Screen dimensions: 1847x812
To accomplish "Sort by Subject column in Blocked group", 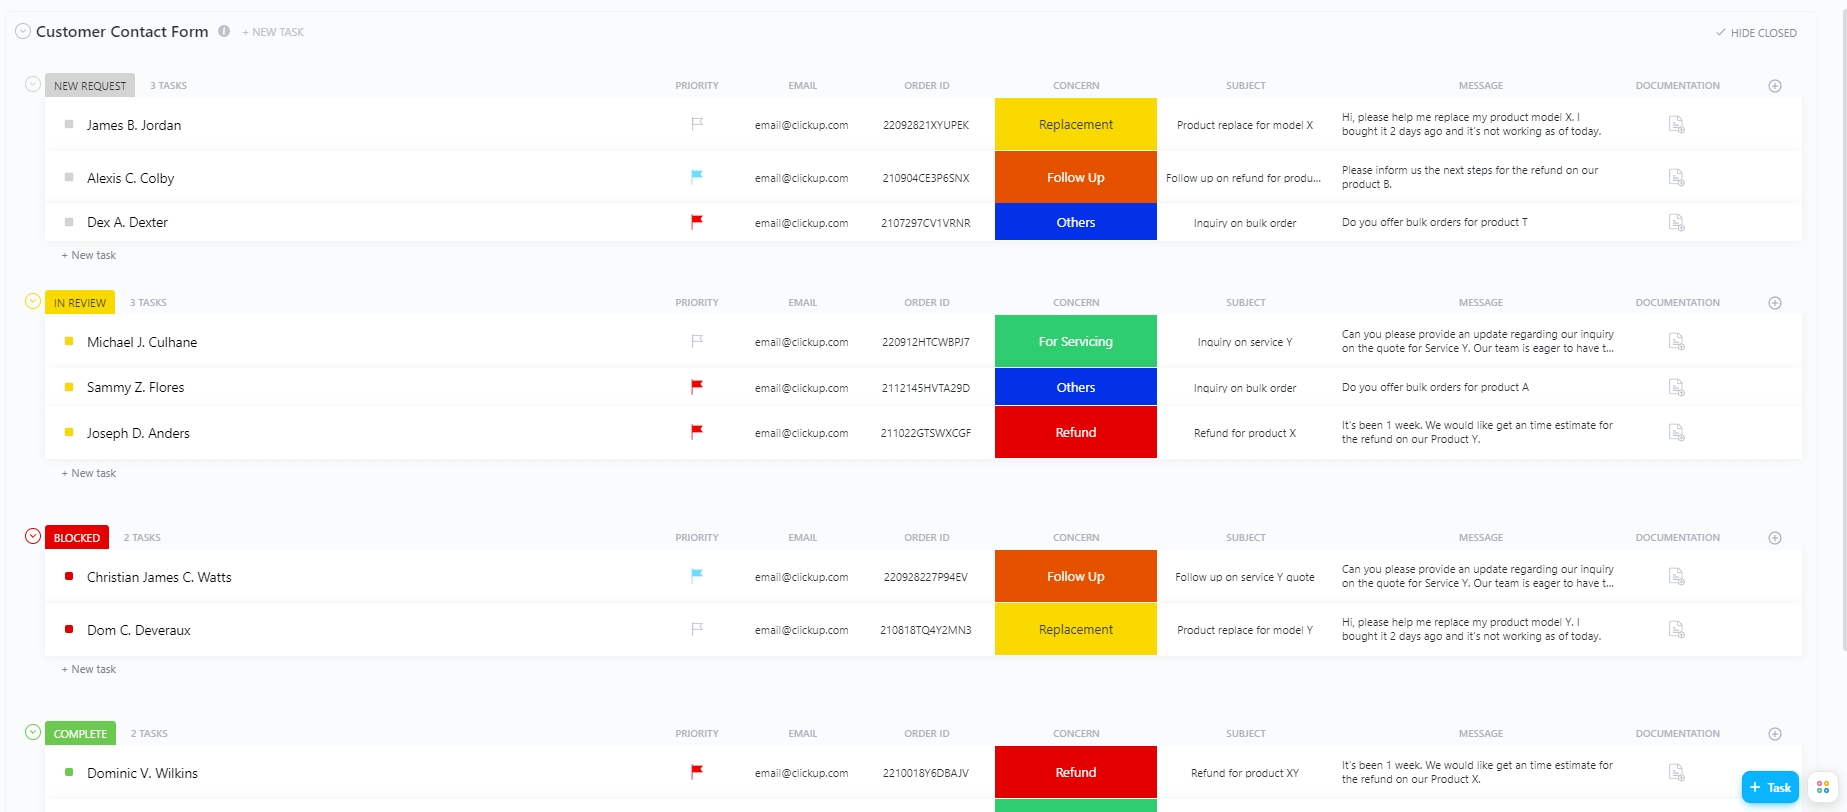I will (1246, 538).
